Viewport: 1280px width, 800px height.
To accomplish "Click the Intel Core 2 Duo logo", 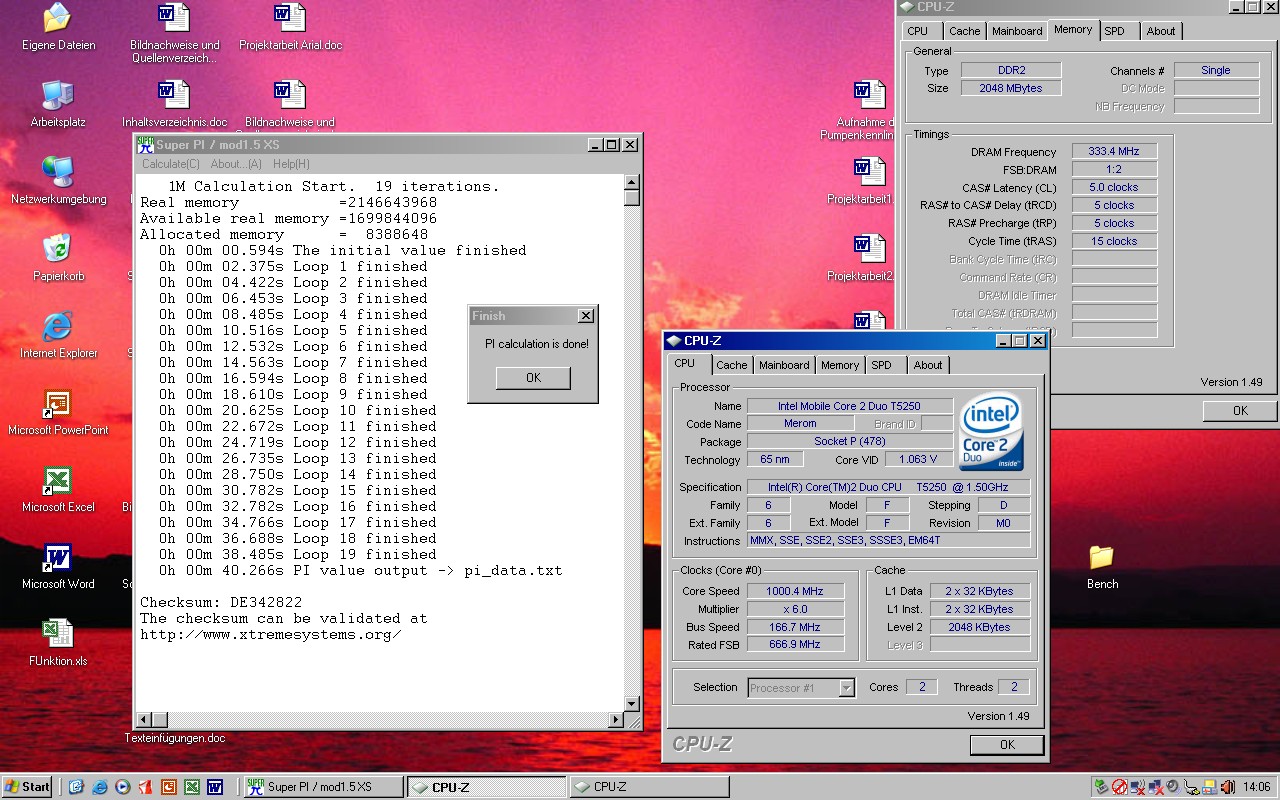I will coord(990,433).
